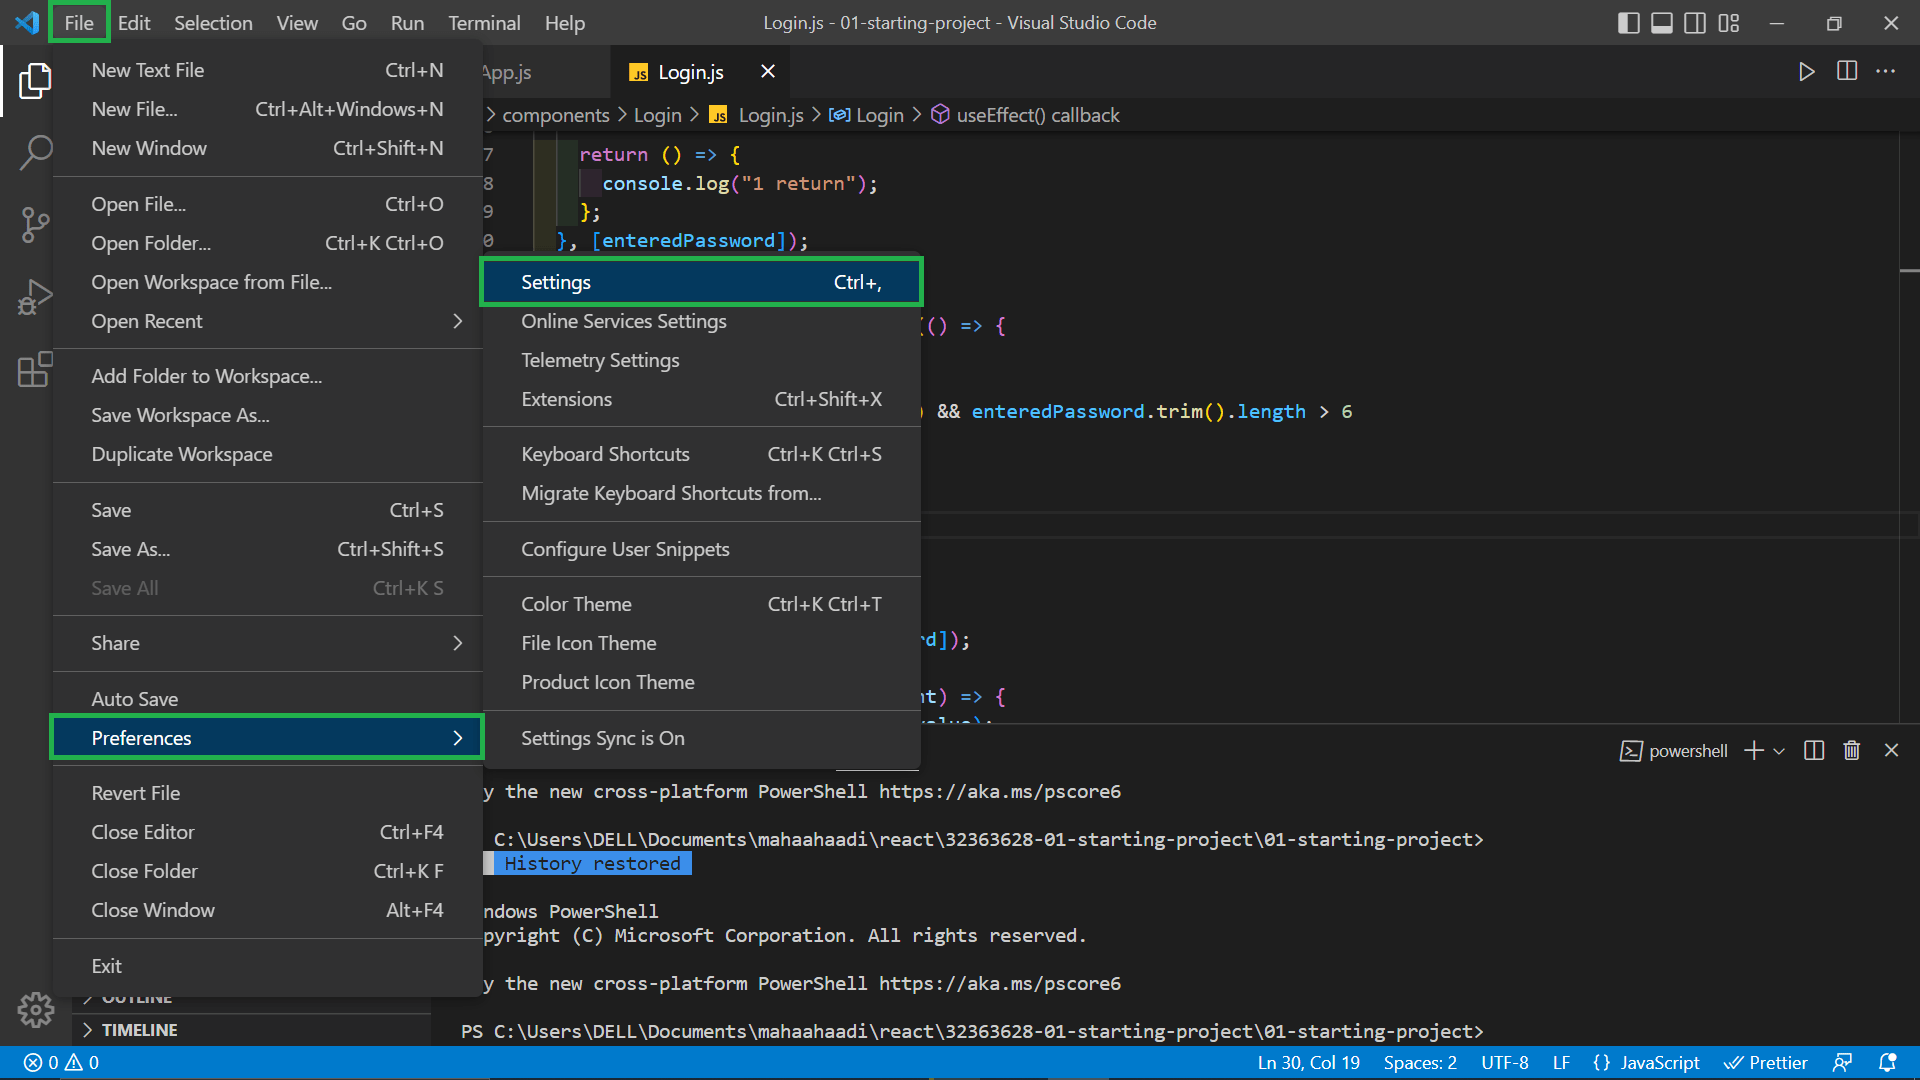Split the editor right

pyautogui.click(x=1847, y=71)
